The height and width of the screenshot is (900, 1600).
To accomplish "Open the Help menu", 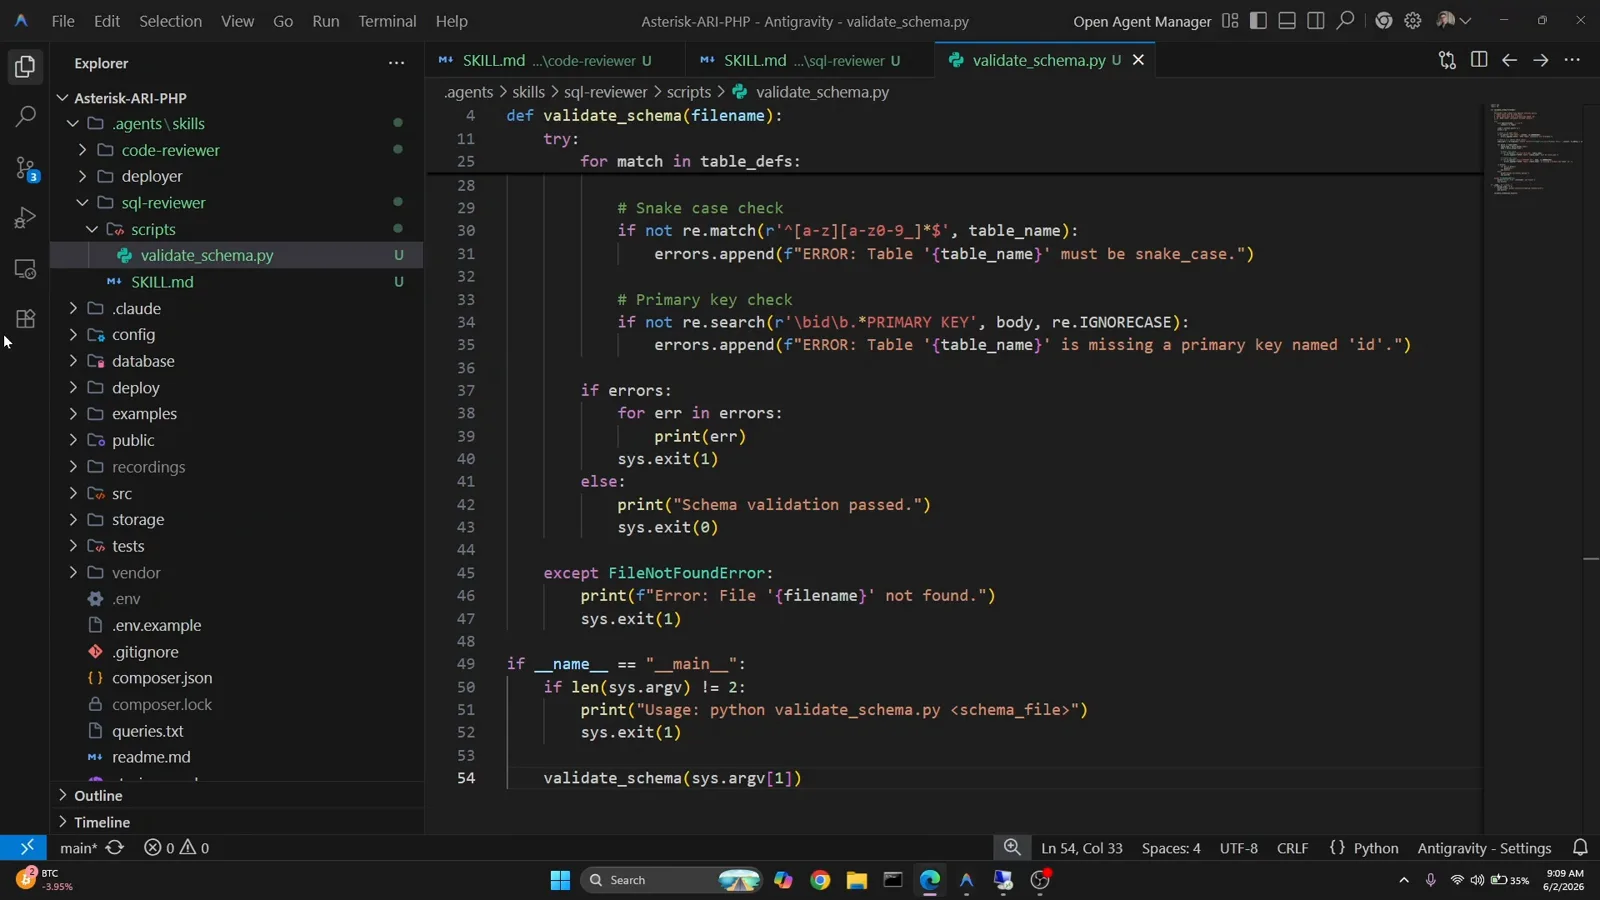I will [x=451, y=21].
